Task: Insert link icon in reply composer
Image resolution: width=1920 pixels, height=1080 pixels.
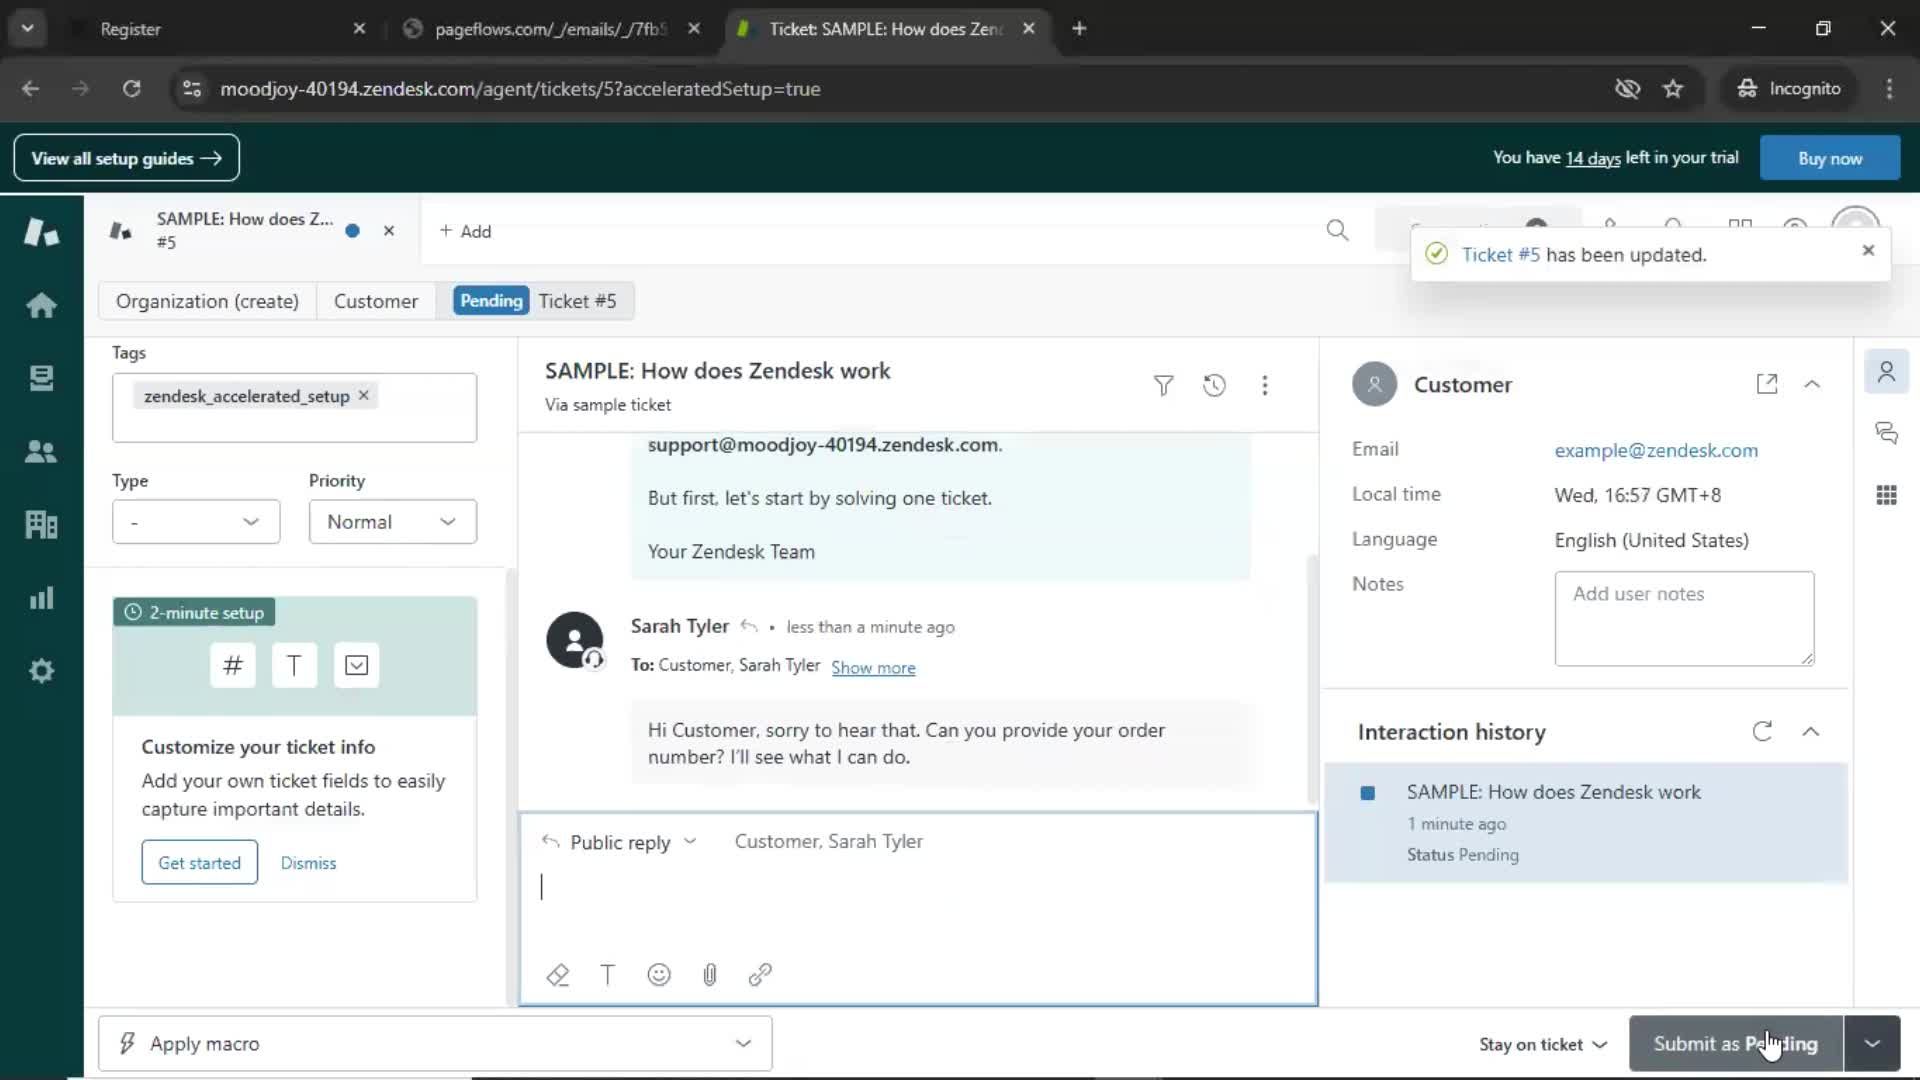Action: (760, 974)
